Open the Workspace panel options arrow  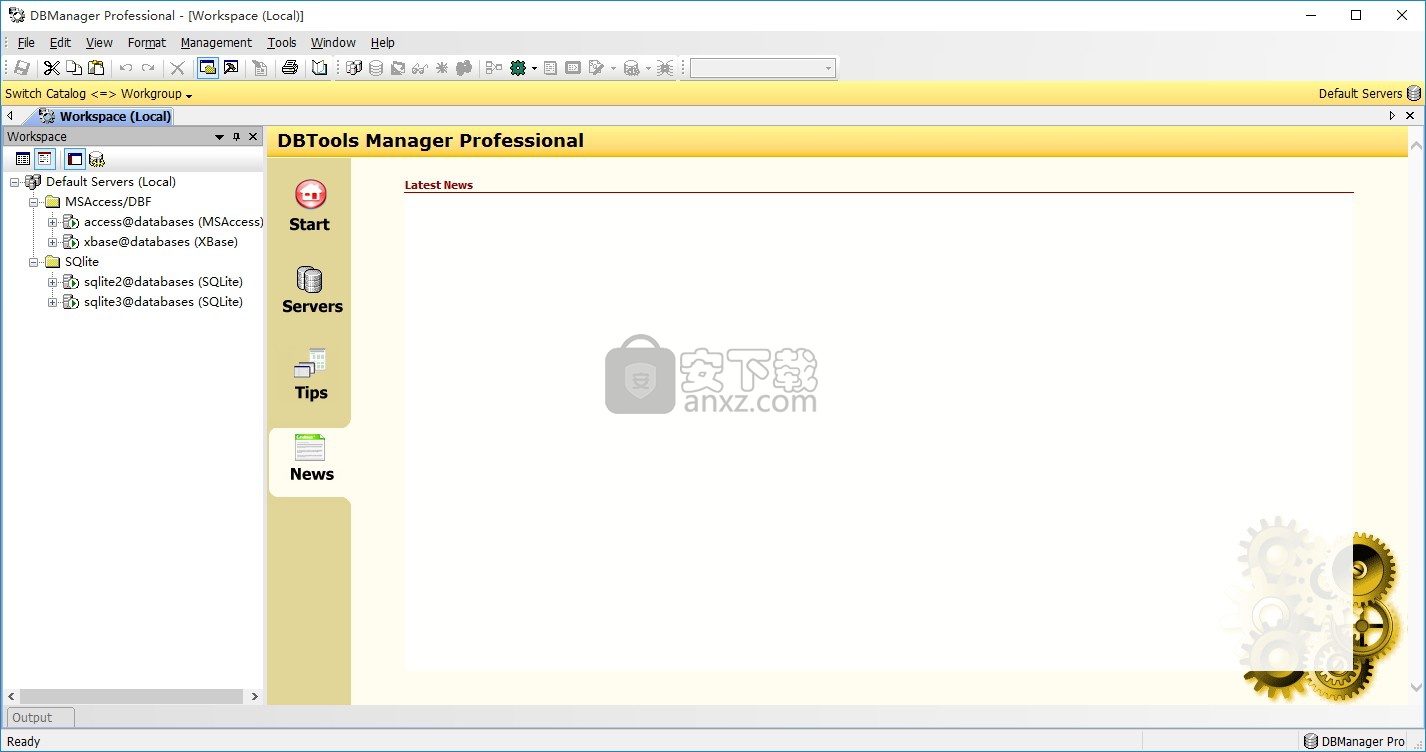tap(220, 137)
